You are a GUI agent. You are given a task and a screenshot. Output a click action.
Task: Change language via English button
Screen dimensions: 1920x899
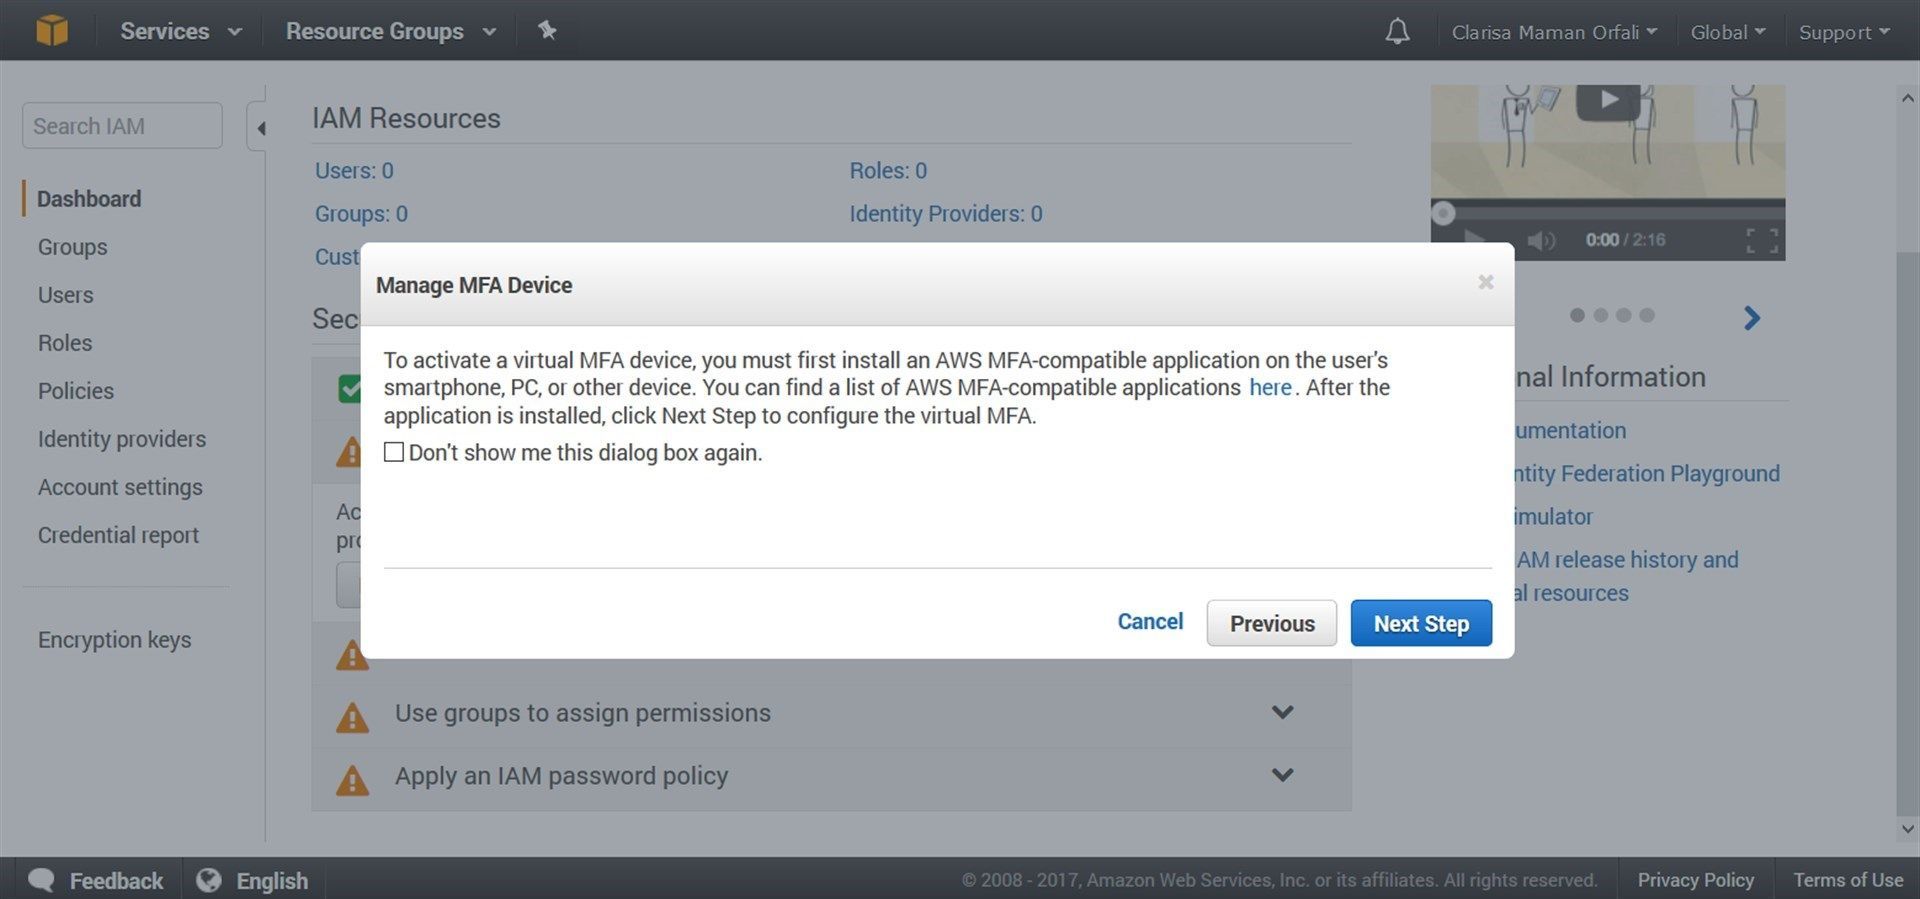point(271,881)
